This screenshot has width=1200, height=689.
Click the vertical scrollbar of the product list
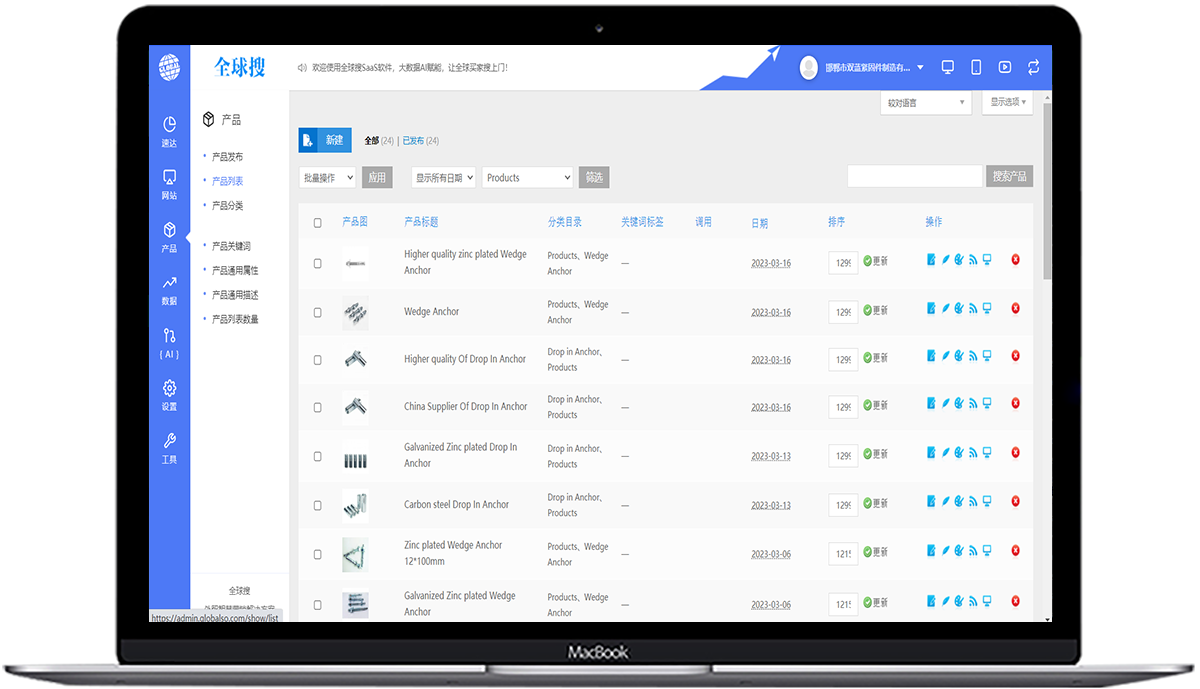(1047, 190)
